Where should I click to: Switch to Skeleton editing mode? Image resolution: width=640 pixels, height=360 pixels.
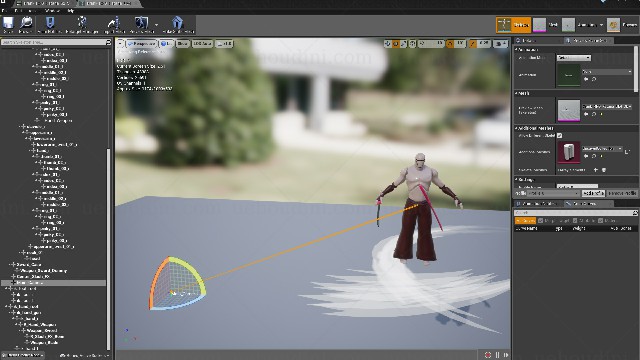(x=513, y=25)
